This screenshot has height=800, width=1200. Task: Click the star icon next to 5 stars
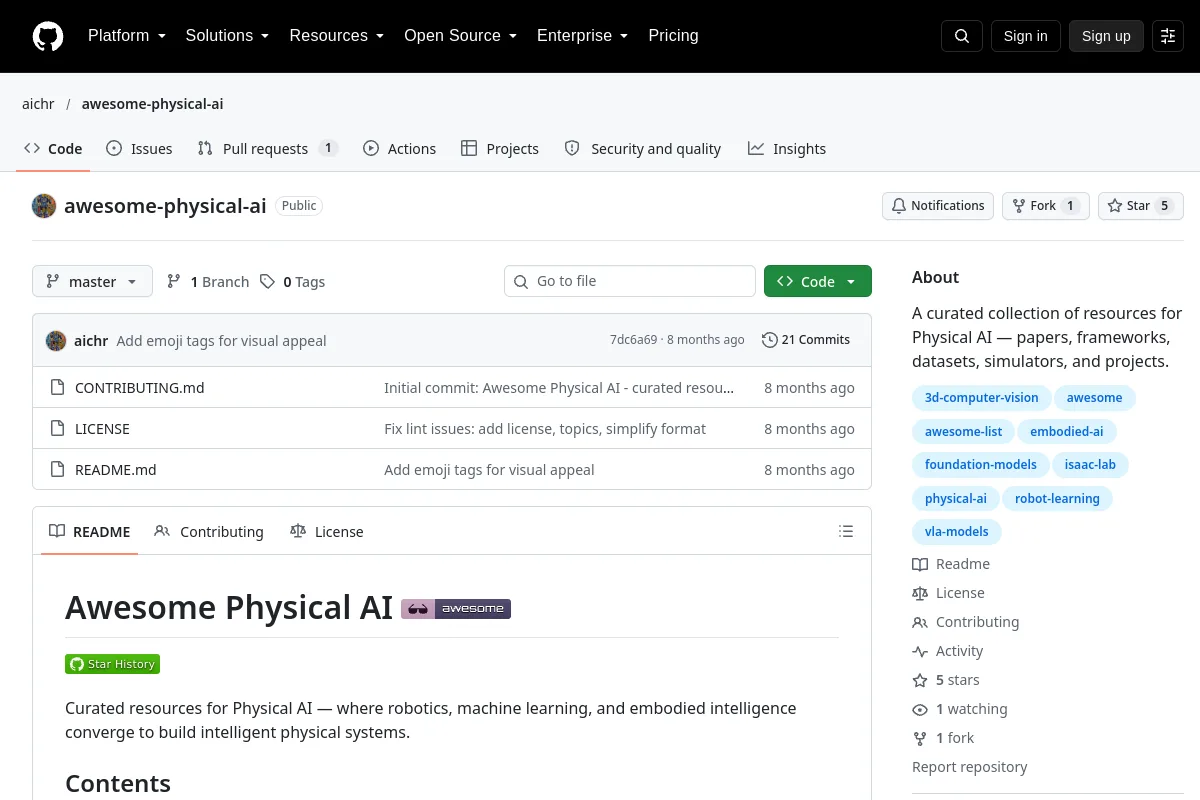pyautogui.click(x=920, y=681)
